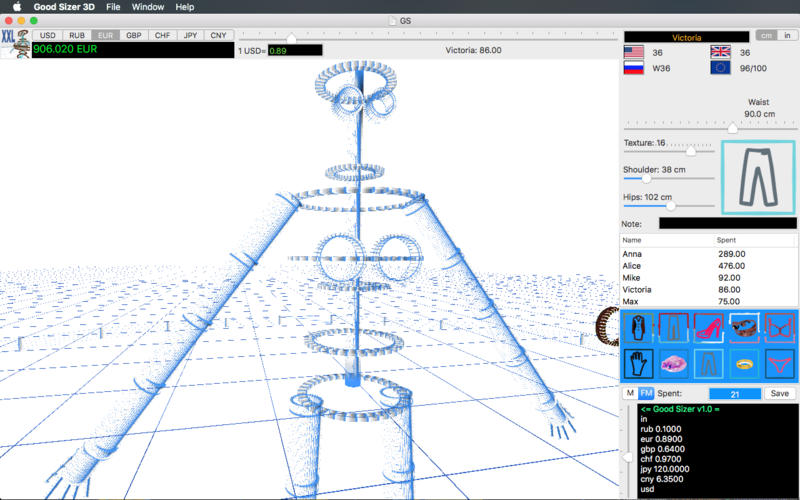Click the 'eur 0.8900' console line
The image size is (800, 500).
click(661, 439)
